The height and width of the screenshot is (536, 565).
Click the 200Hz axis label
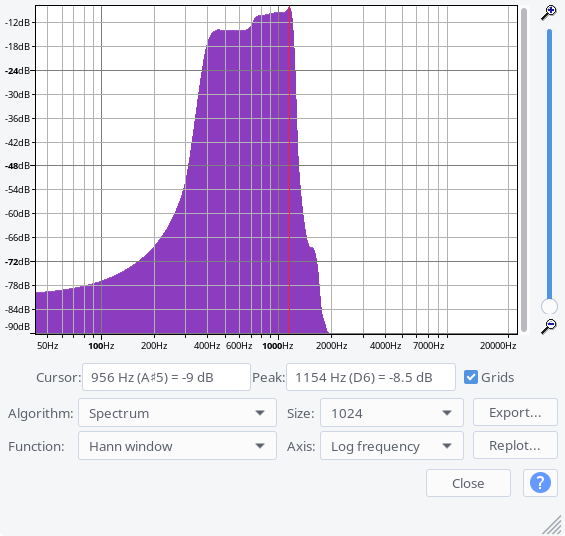(154, 346)
